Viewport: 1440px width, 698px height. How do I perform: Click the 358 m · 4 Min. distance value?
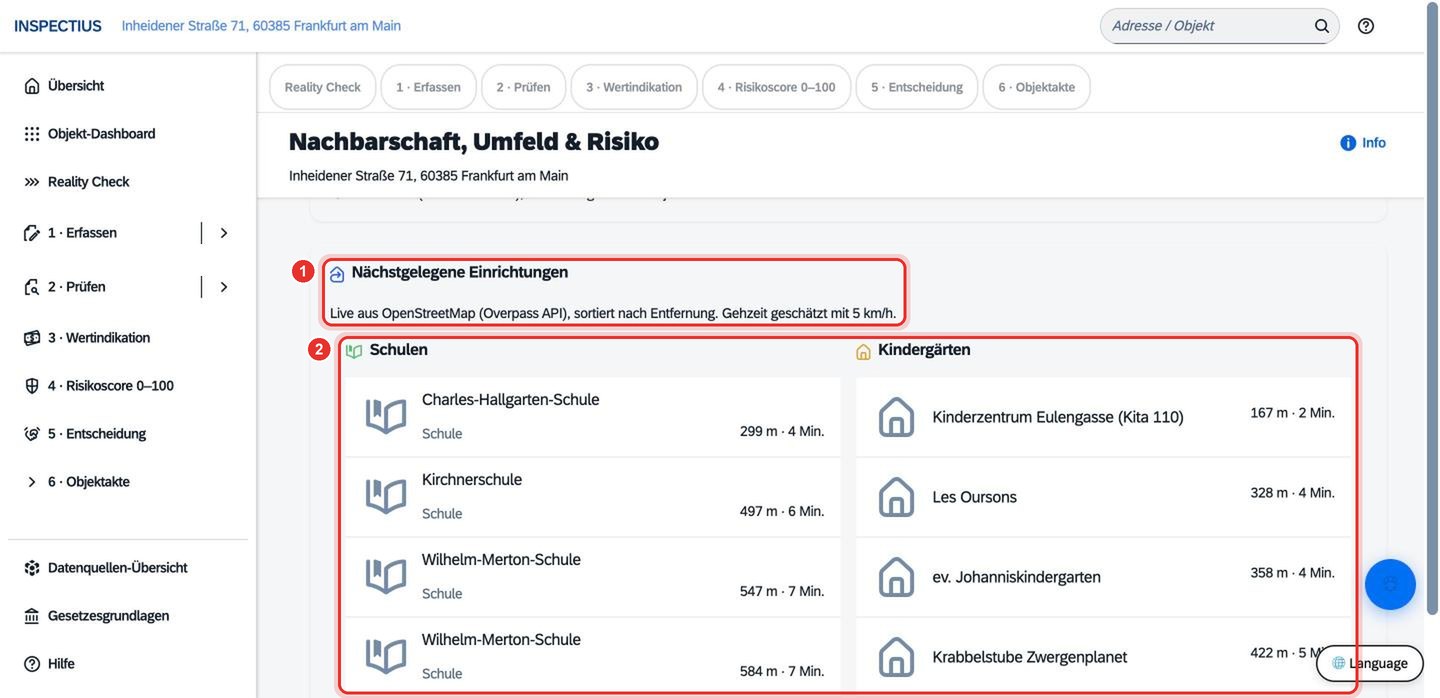click(x=1292, y=573)
